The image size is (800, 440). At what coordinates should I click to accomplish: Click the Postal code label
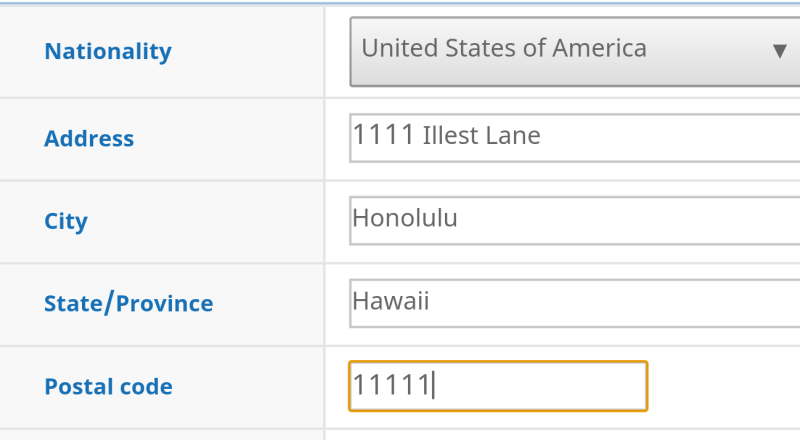pos(108,386)
